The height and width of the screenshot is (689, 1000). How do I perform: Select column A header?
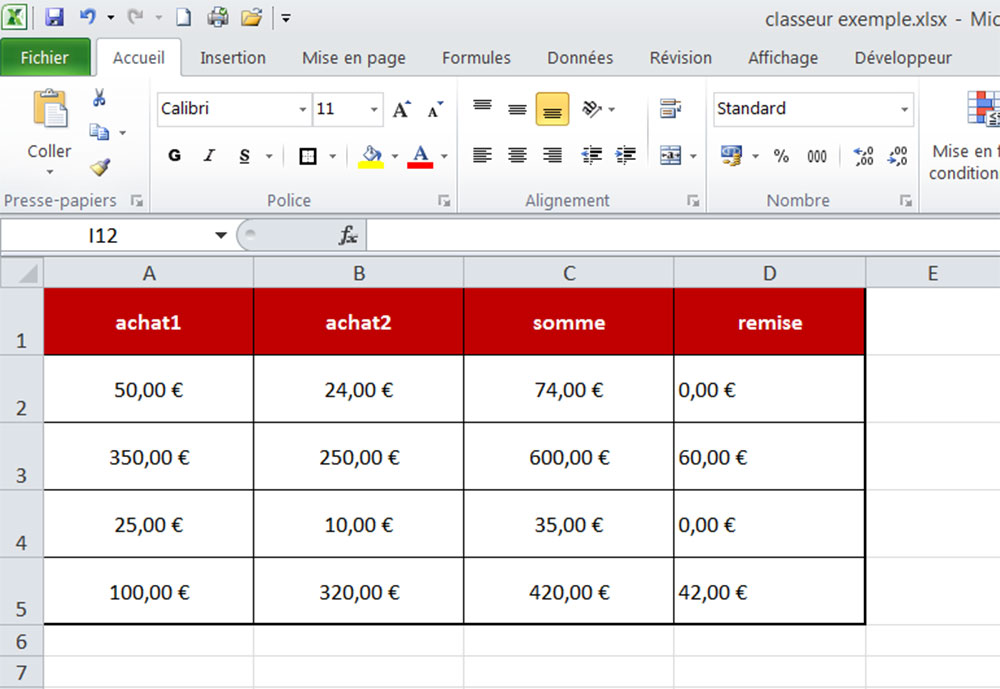point(149,273)
